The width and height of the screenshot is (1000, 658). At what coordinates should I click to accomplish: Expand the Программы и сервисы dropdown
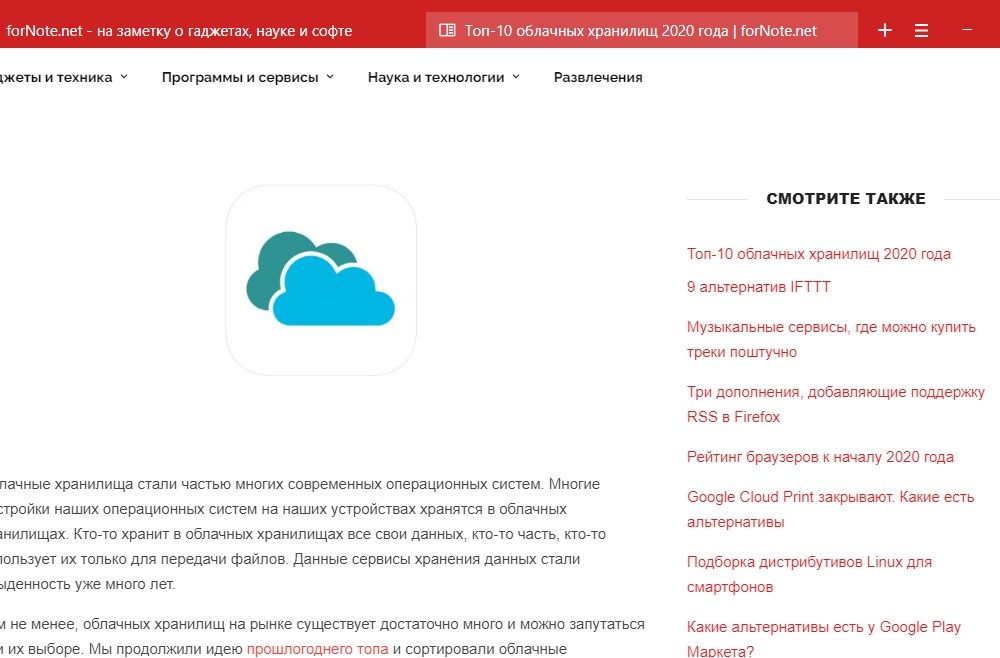pyautogui.click(x=247, y=77)
